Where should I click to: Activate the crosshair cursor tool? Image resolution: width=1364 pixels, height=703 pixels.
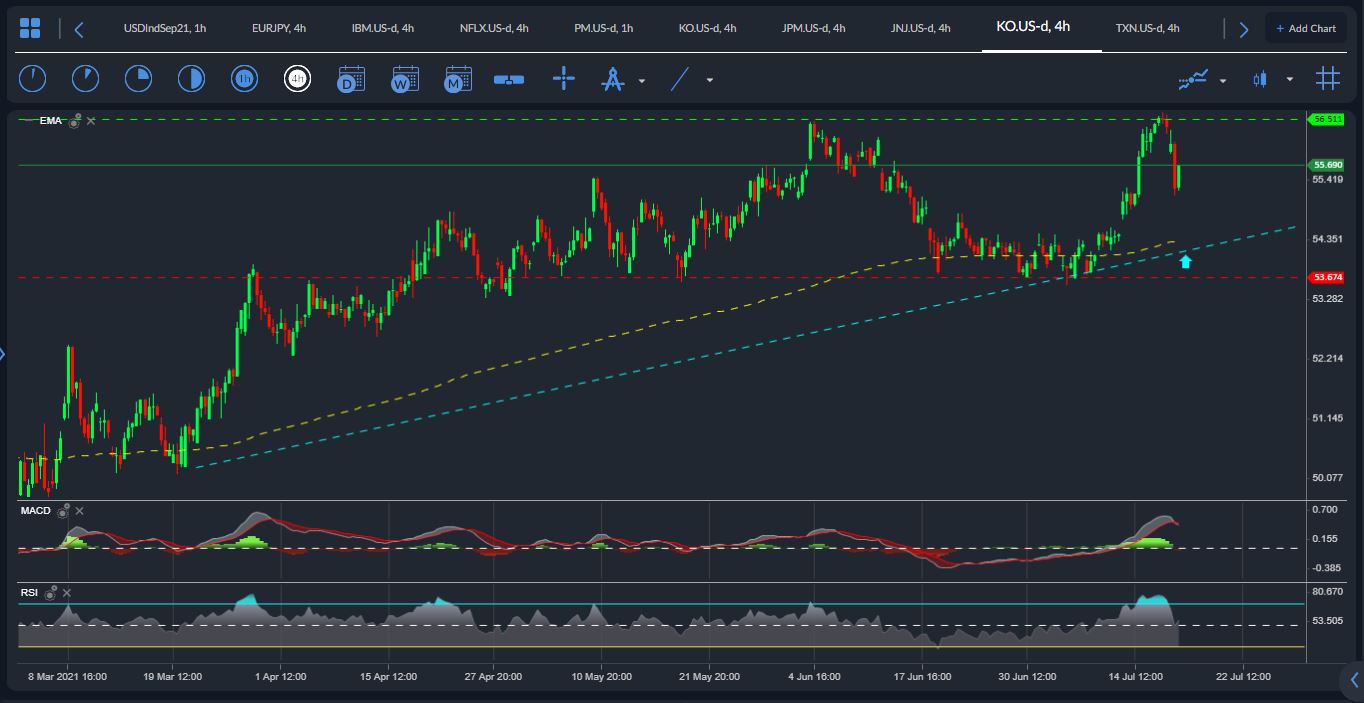click(564, 79)
